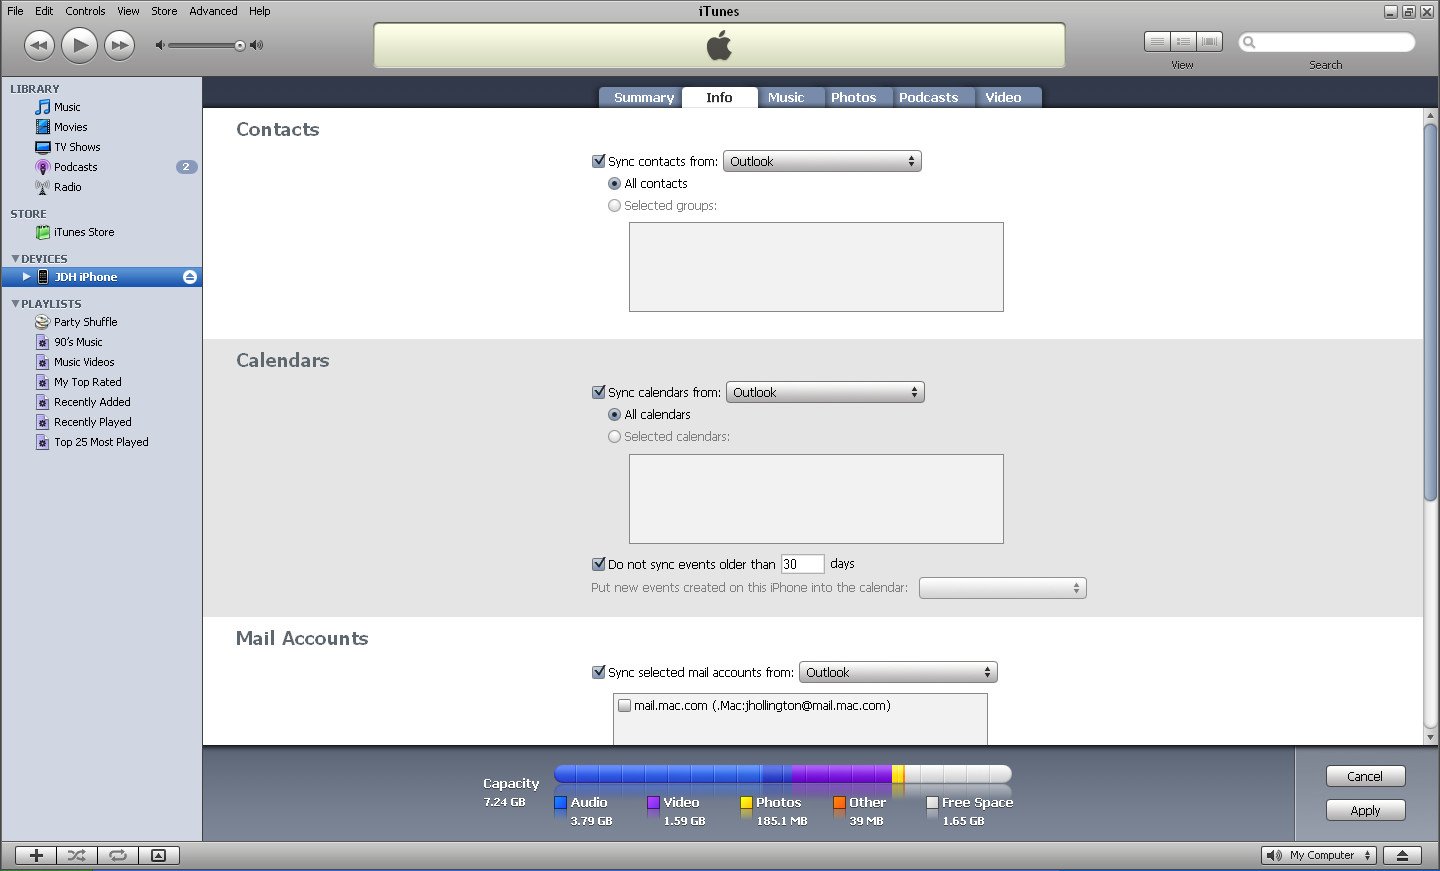Open Music in the Library
The width and height of the screenshot is (1440, 871).
point(67,107)
